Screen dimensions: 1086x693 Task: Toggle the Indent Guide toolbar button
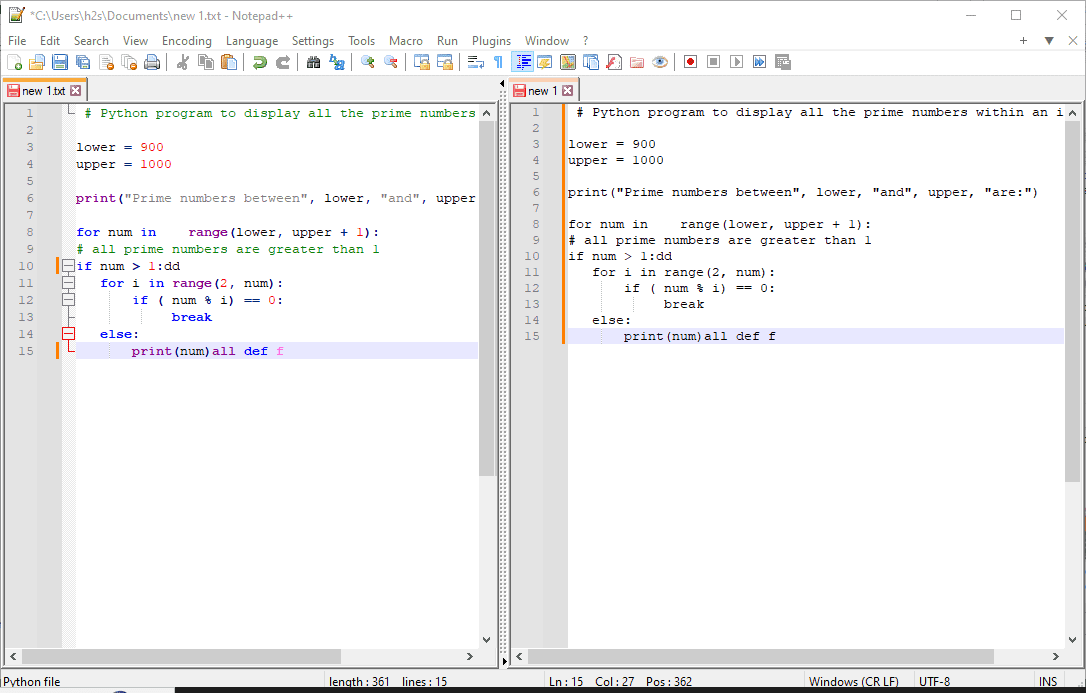522,62
